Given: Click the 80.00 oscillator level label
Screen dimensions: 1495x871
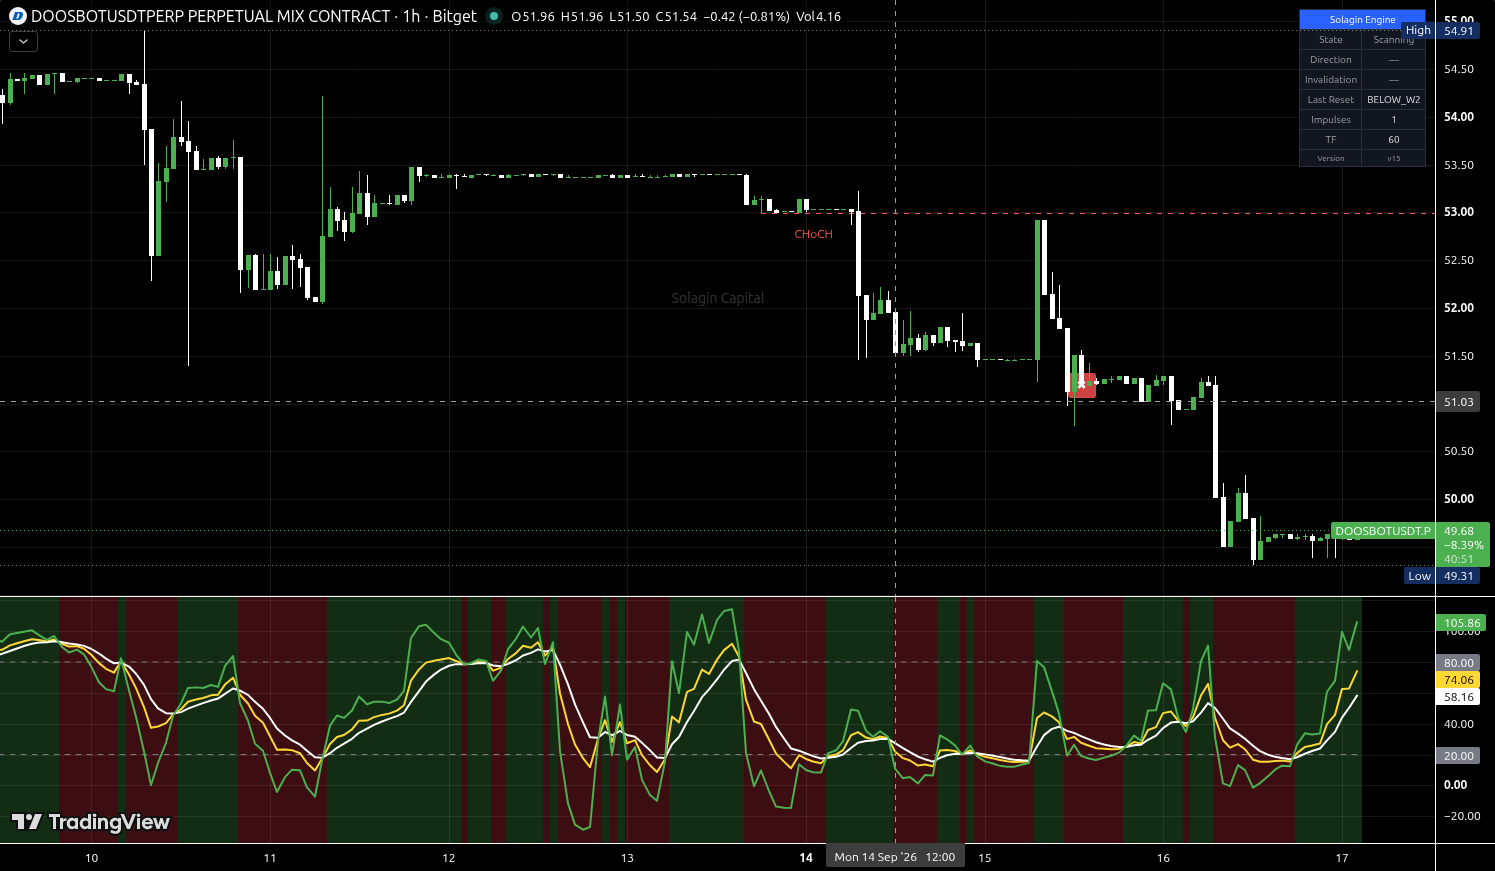Looking at the screenshot, I should pyautogui.click(x=1459, y=663).
